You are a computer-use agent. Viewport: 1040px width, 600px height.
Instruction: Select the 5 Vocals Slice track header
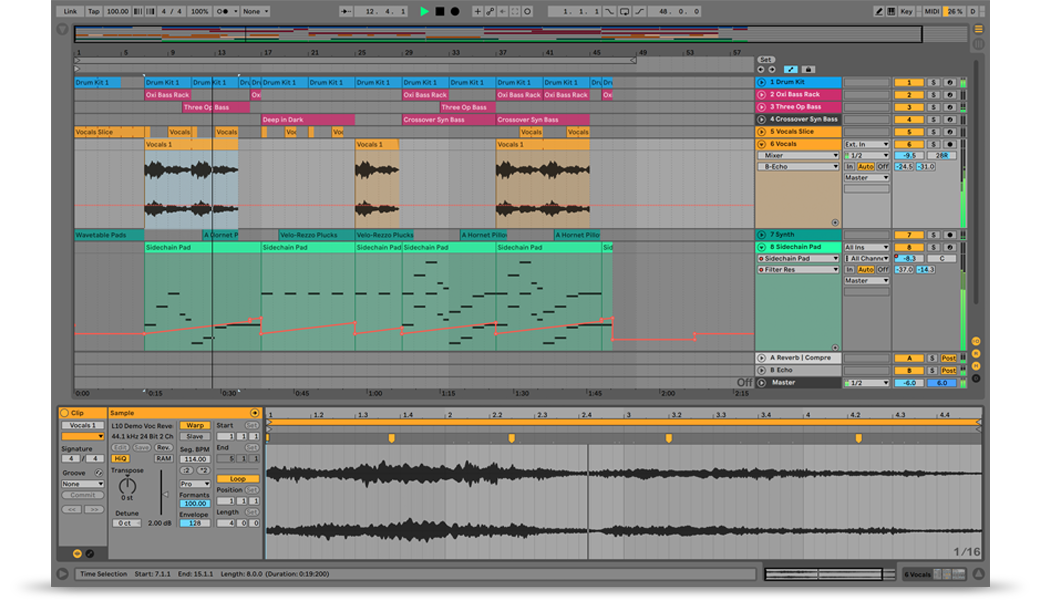coord(798,131)
